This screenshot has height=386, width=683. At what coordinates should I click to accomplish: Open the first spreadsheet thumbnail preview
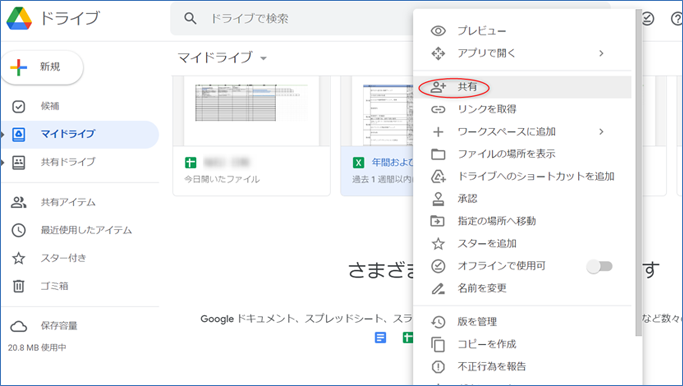pos(251,111)
